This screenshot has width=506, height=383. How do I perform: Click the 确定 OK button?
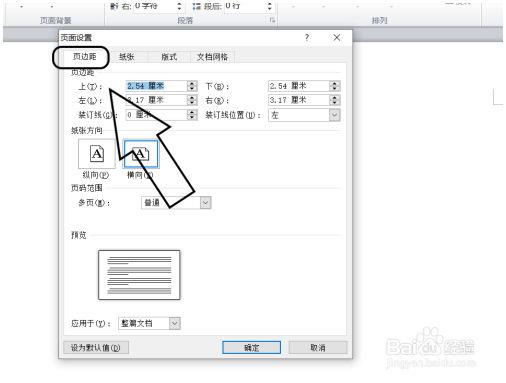(x=251, y=348)
